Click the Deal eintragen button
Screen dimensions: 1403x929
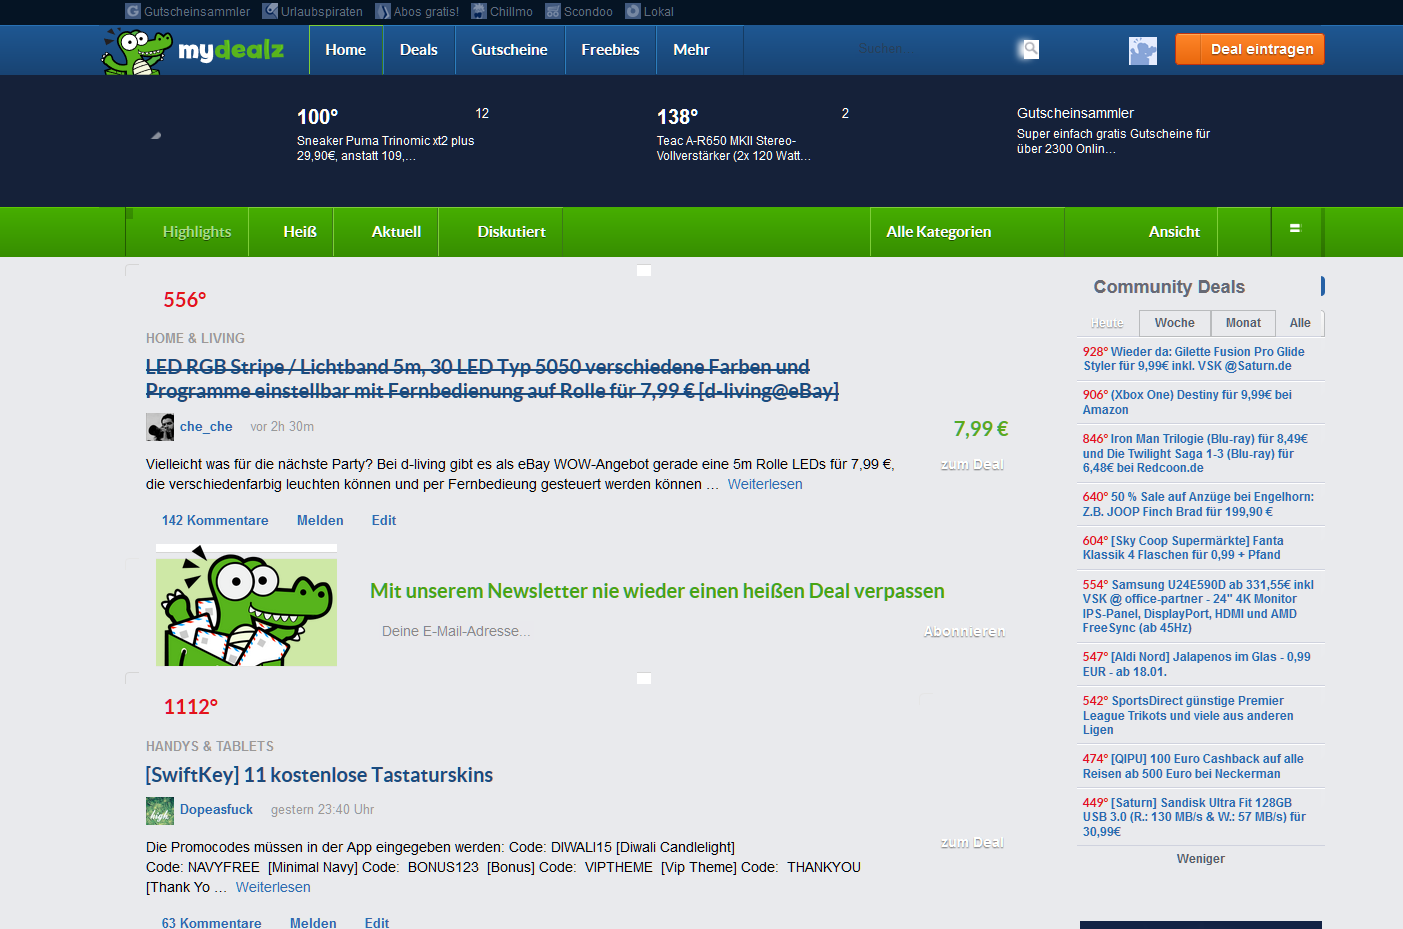click(x=1250, y=49)
